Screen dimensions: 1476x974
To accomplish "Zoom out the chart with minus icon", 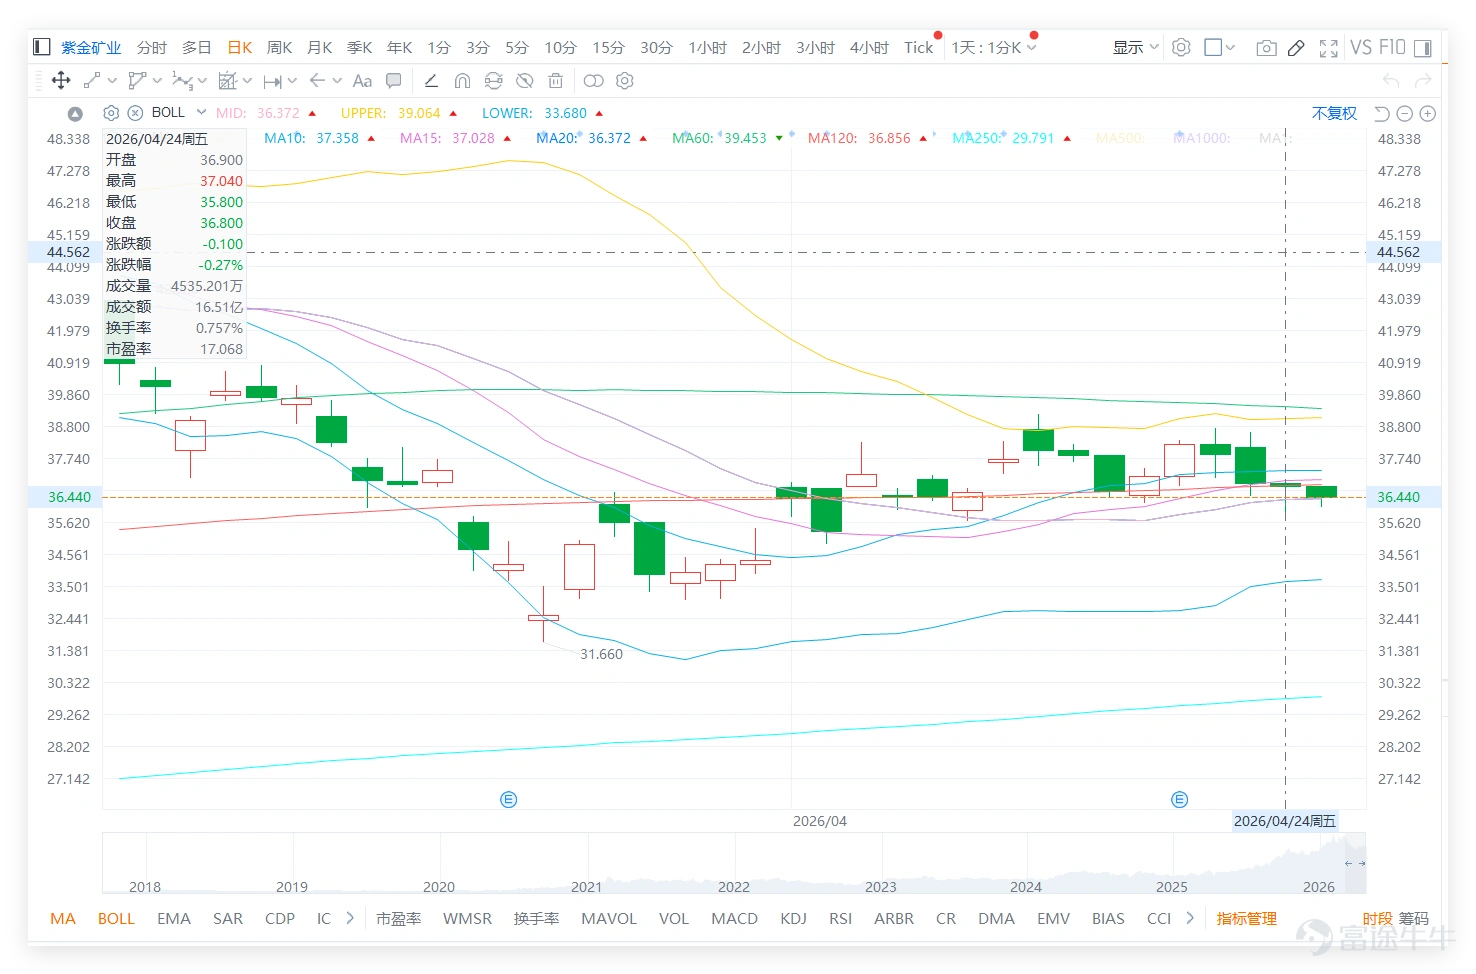I will [x=1404, y=113].
